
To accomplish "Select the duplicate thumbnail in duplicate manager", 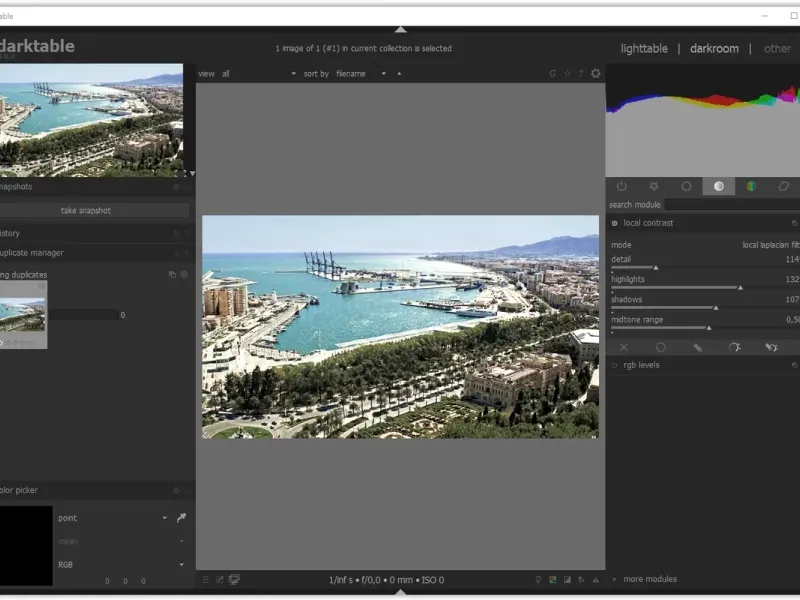I will click(x=23, y=315).
